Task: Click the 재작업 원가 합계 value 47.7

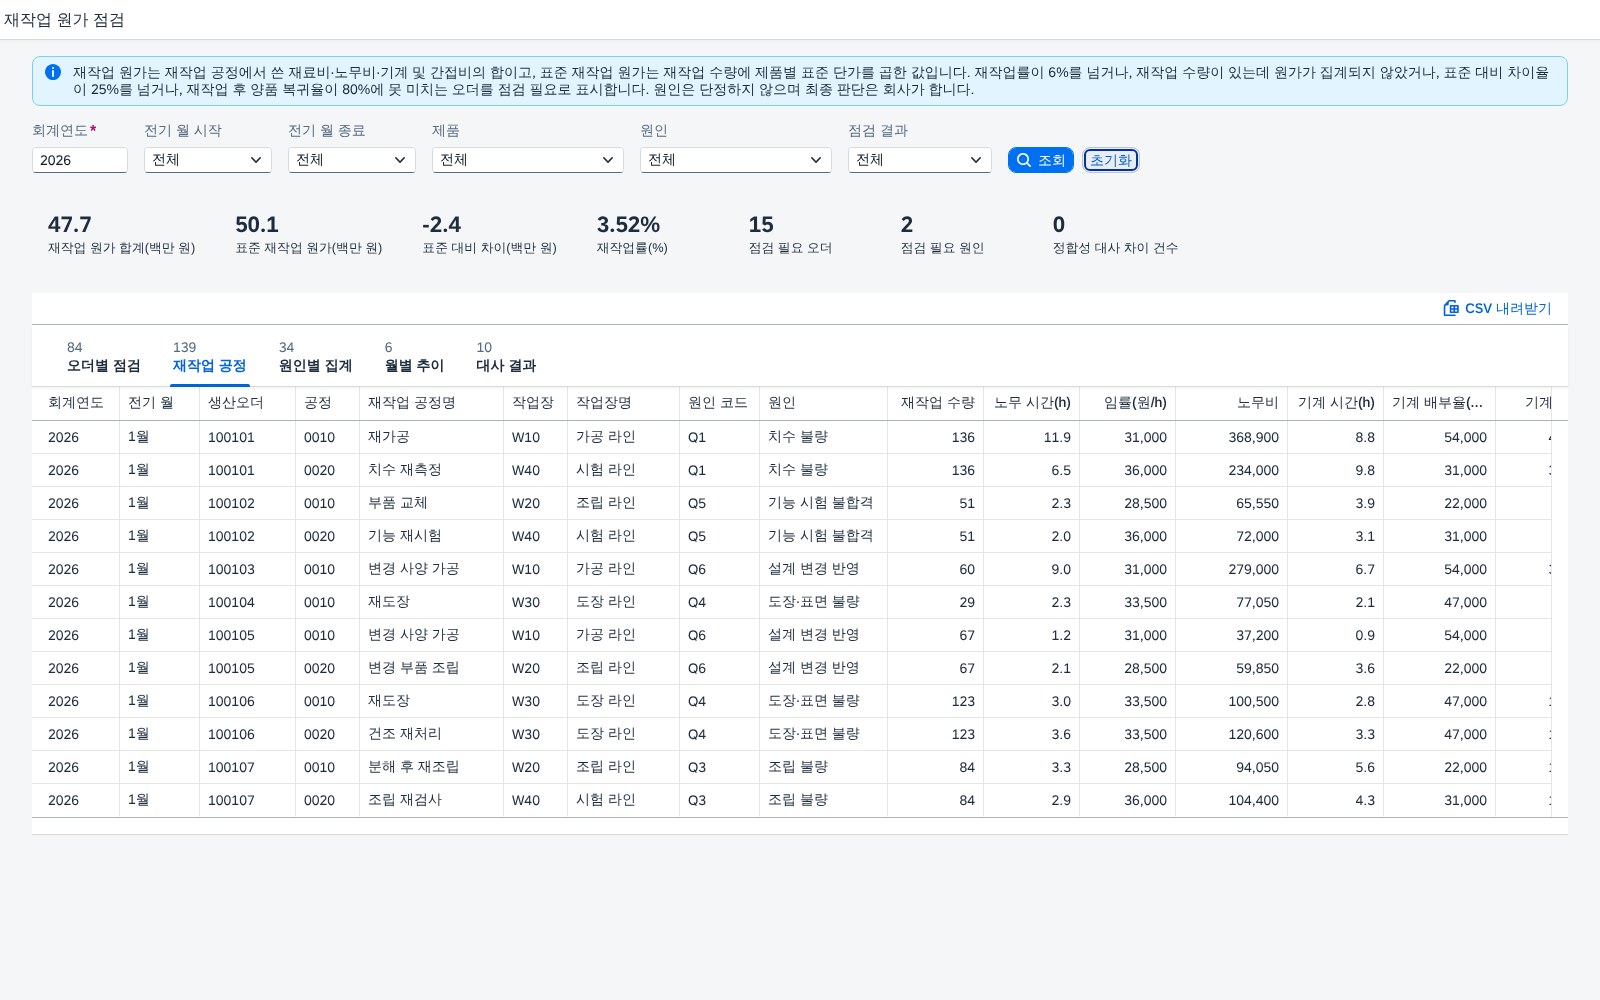Action: coord(70,225)
